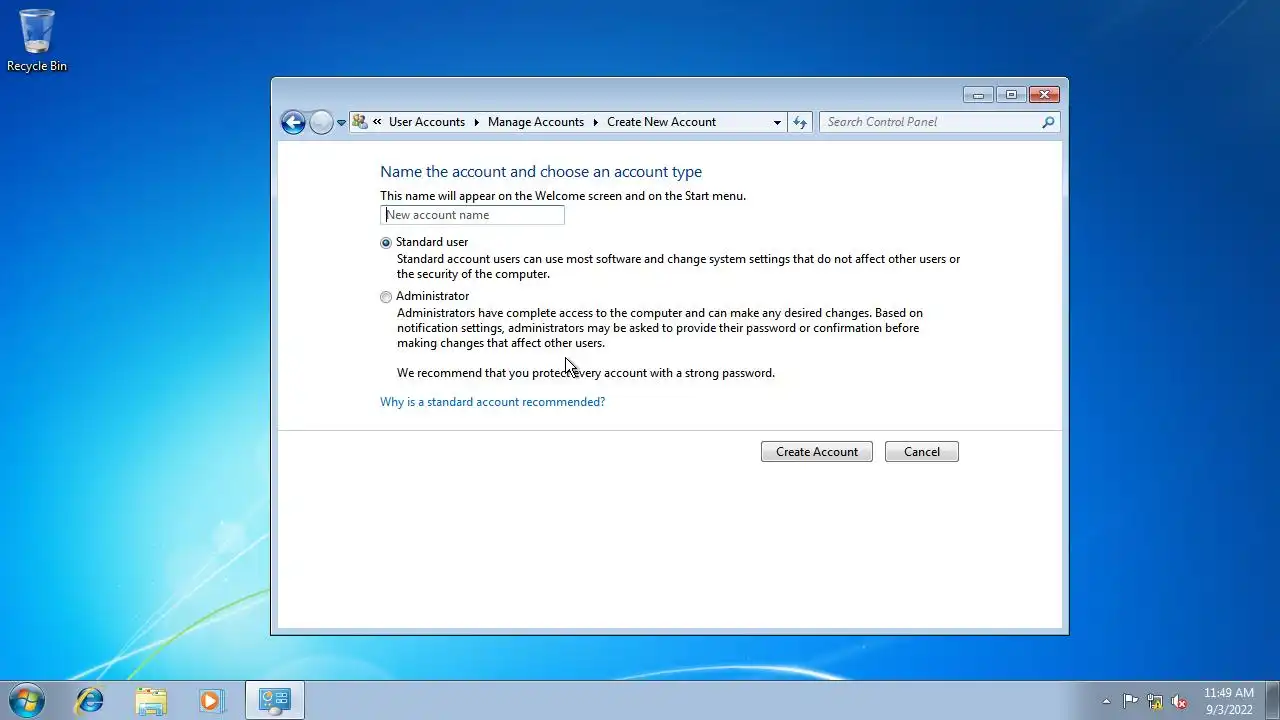Open the Recycle Bin desktop icon
Image resolution: width=1280 pixels, height=720 pixels.
(x=37, y=40)
